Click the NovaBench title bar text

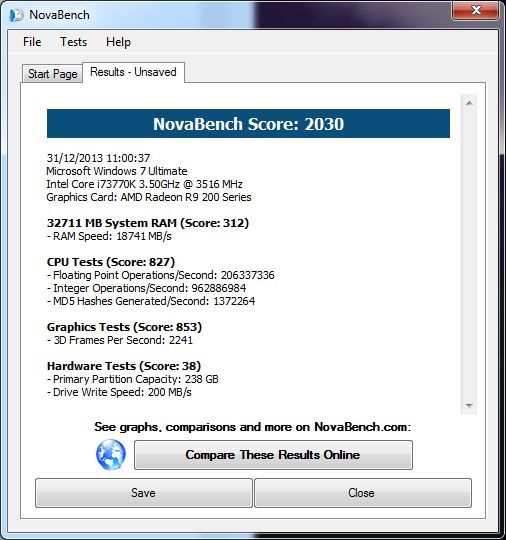coord(59,15)
